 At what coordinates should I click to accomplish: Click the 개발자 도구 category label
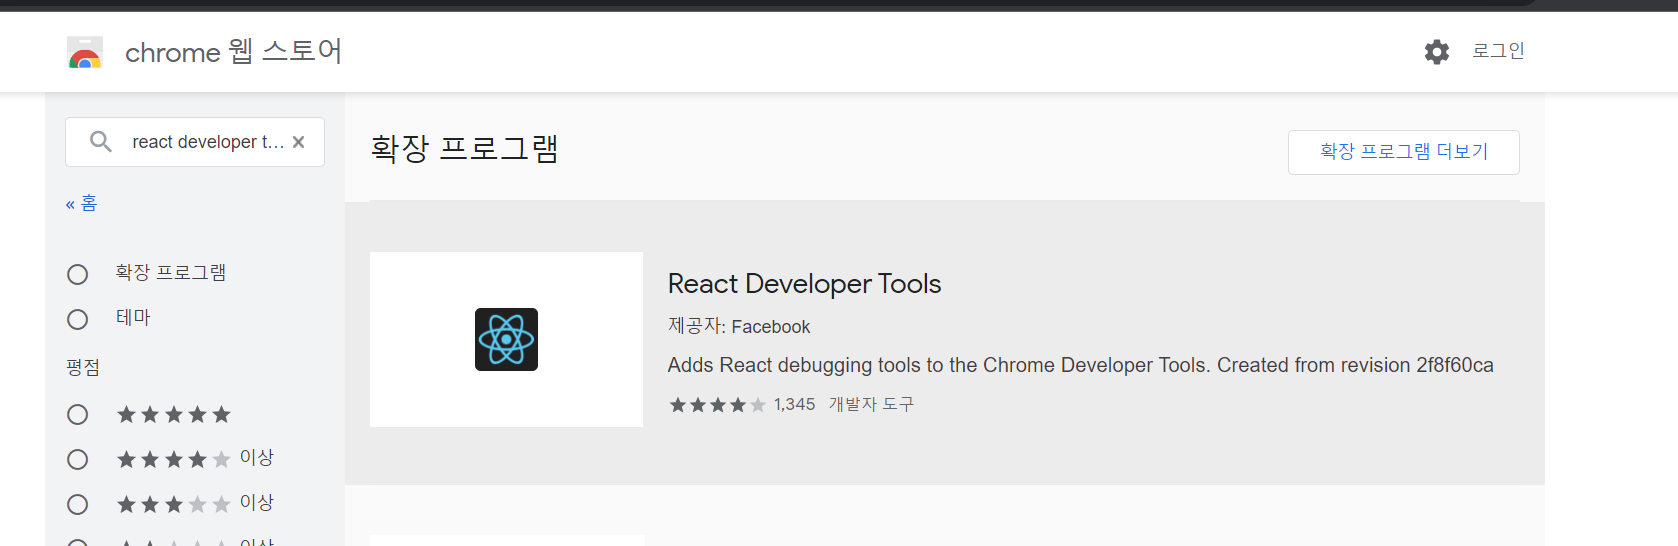[x=871, y=405]
